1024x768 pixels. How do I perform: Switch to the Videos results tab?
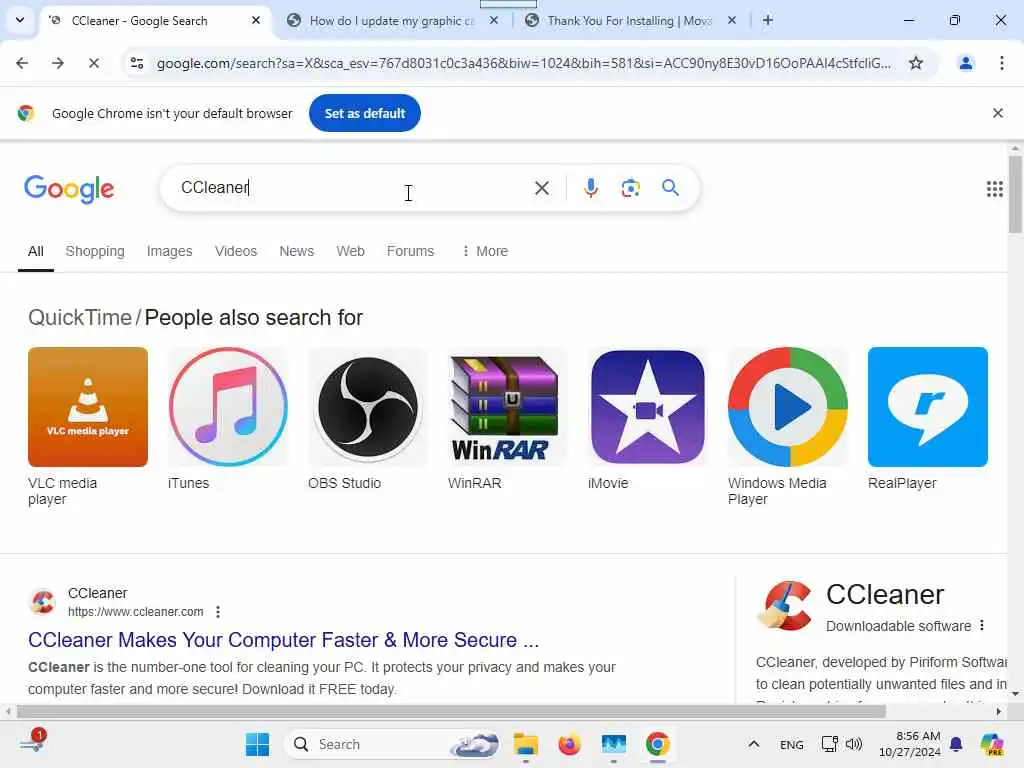click(x=236, y=251)
